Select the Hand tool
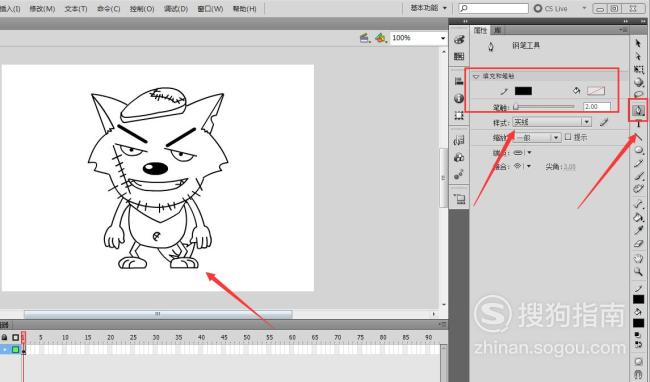The width and height of the screenshot is (650, 382). point(638,259)
